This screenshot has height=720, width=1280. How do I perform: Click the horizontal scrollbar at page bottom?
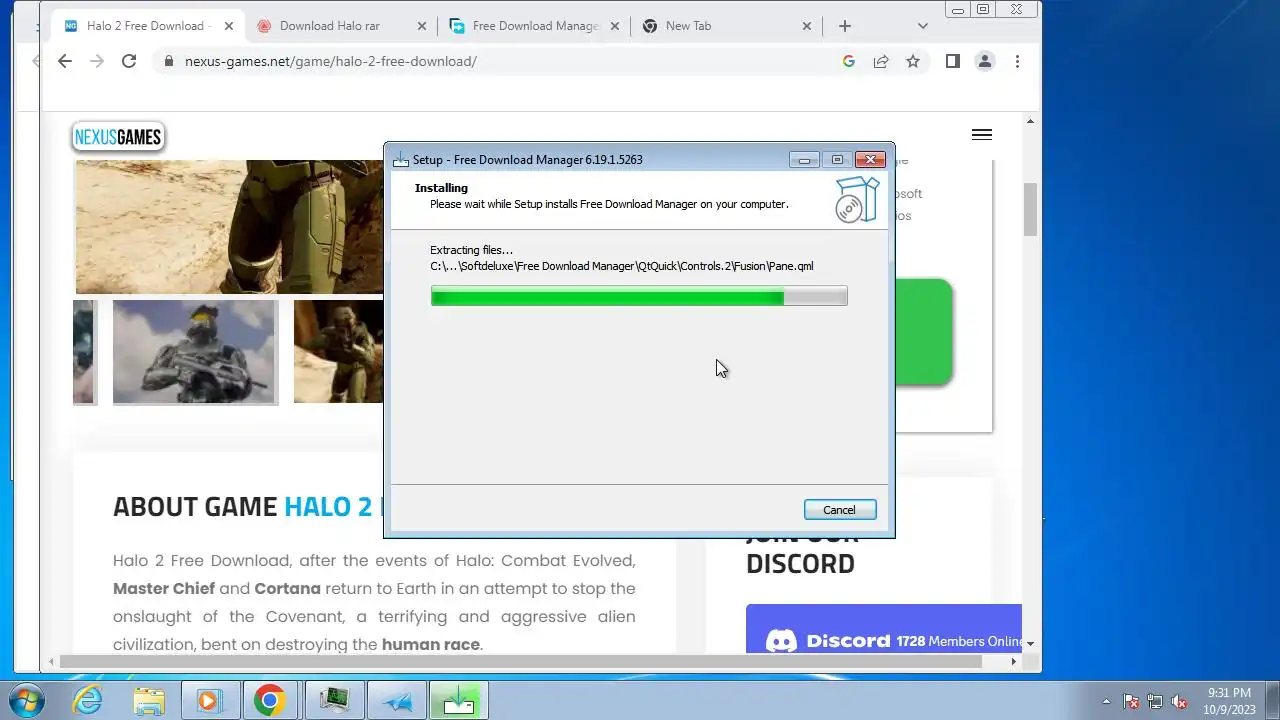(x=522, y=662)
